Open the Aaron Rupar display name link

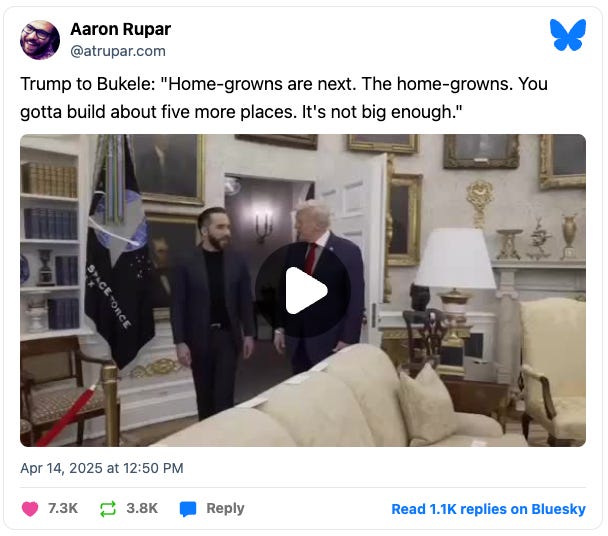tap(121, 29)
